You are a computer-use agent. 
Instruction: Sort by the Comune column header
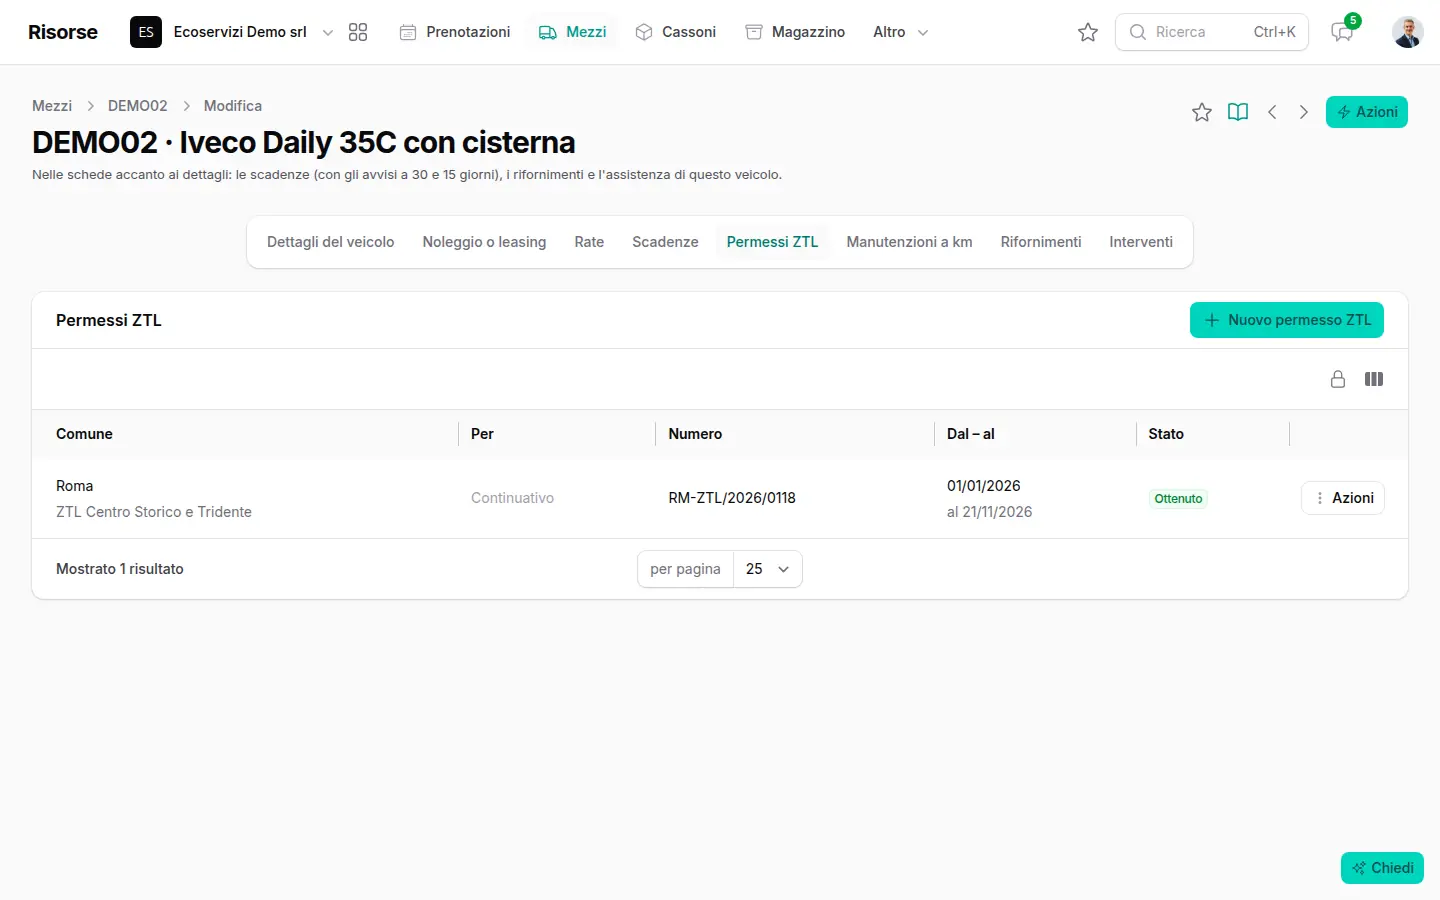point(84,434)
